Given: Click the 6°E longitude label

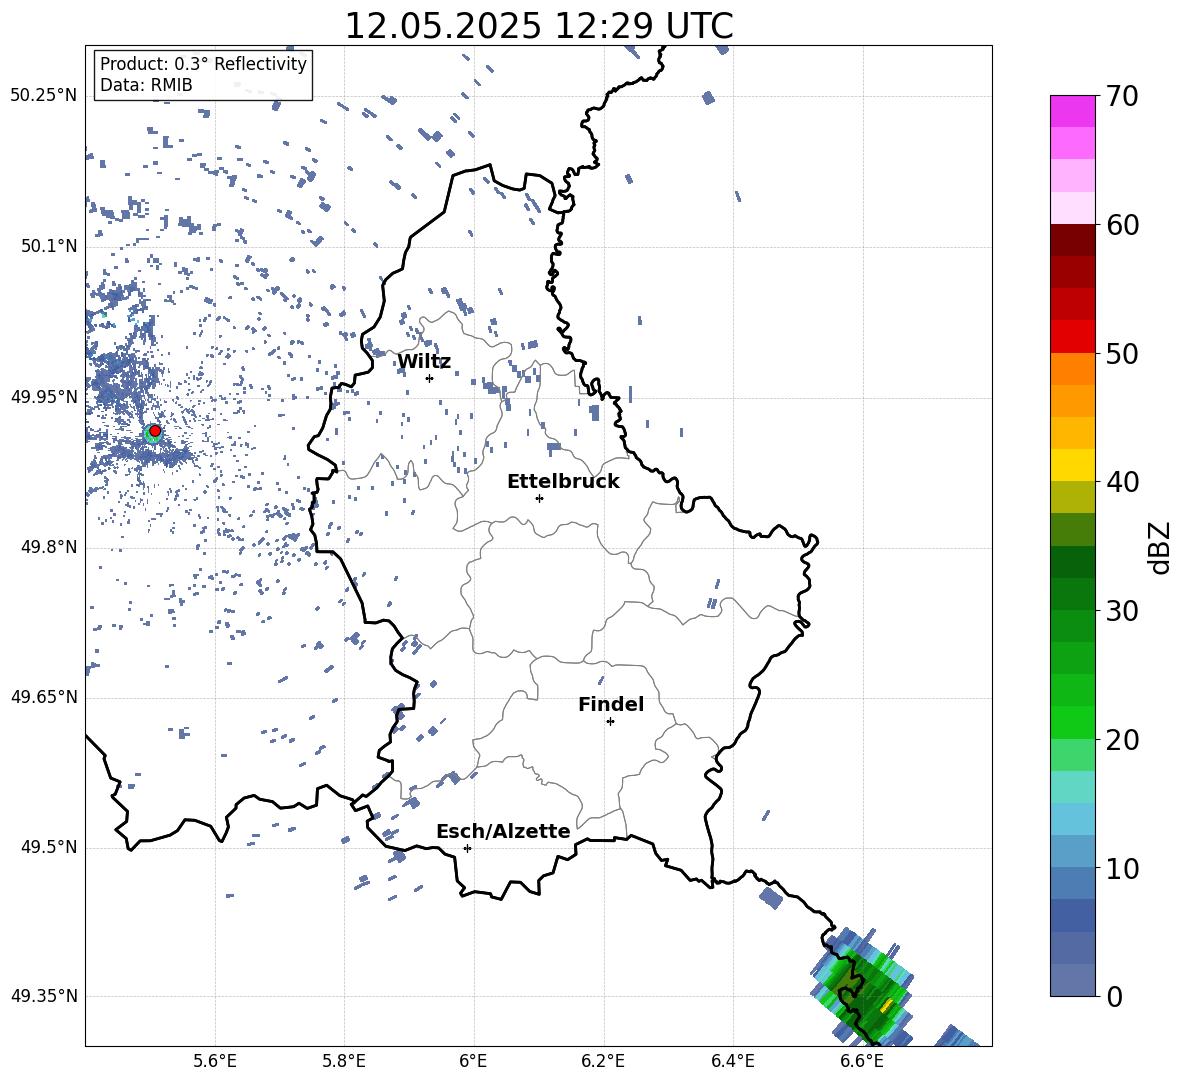Looking at the screenshot, I should pyautogui.click(x=474, y=1061).
